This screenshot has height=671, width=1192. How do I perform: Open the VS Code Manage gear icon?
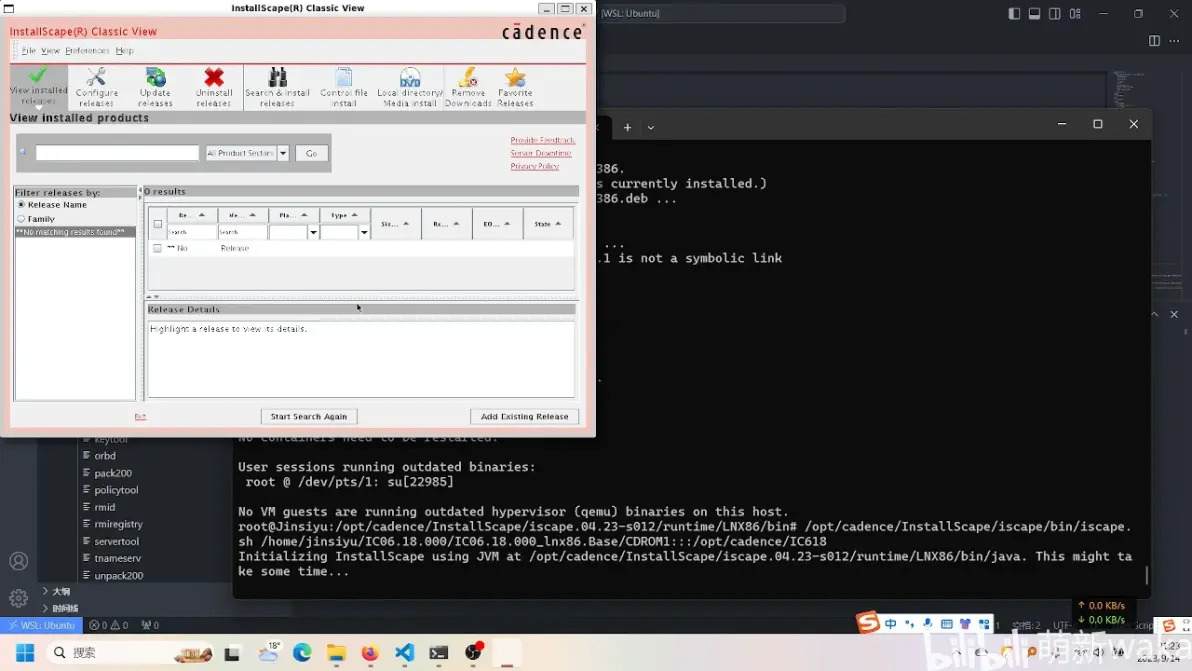pos(18,598)
